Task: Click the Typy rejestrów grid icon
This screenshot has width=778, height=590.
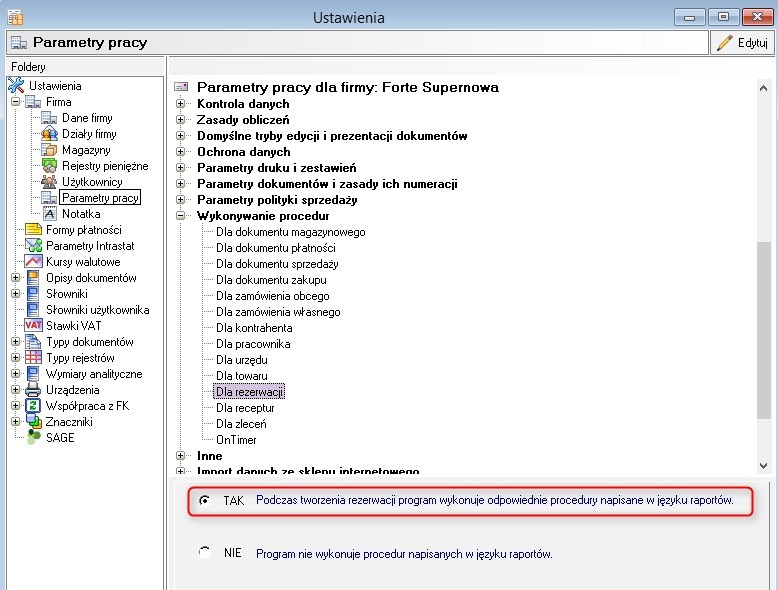Action: [x=33, y=358]
